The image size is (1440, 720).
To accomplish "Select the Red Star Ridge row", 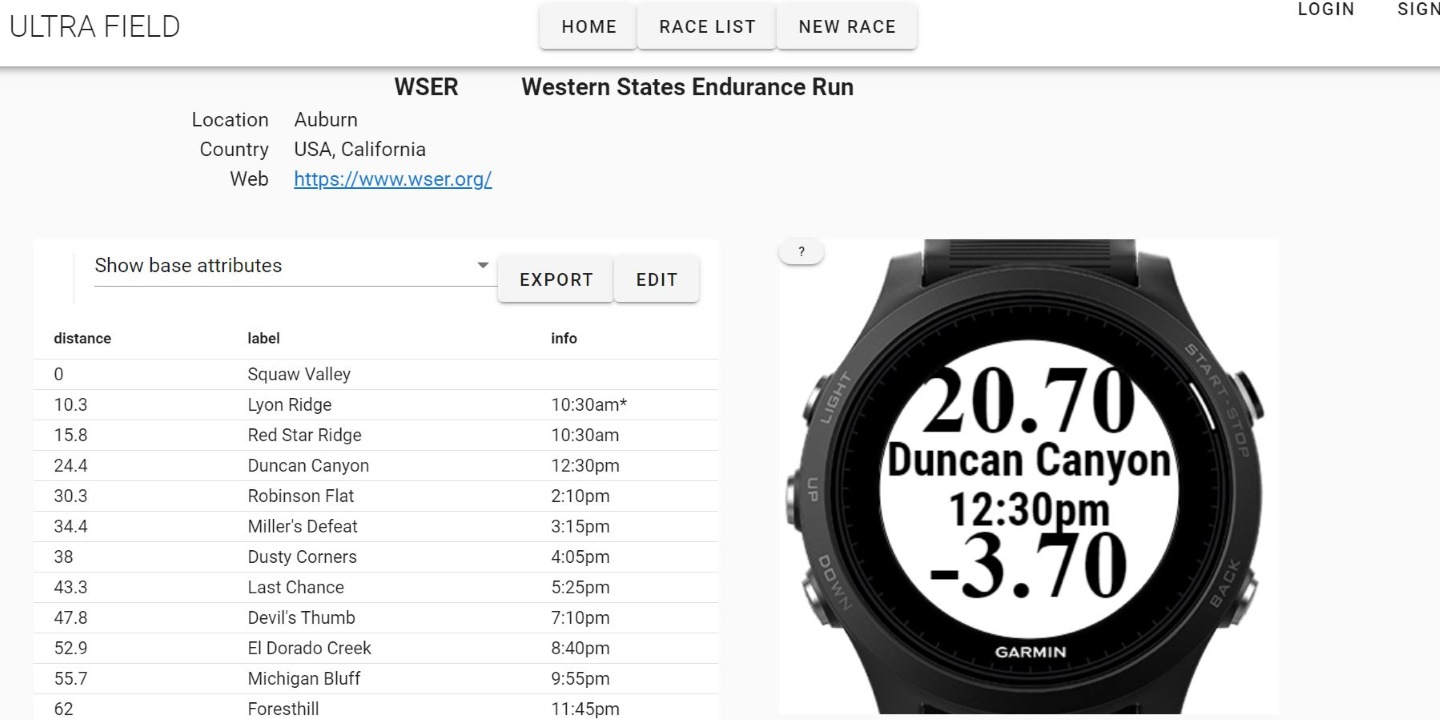I will point(376,435).
